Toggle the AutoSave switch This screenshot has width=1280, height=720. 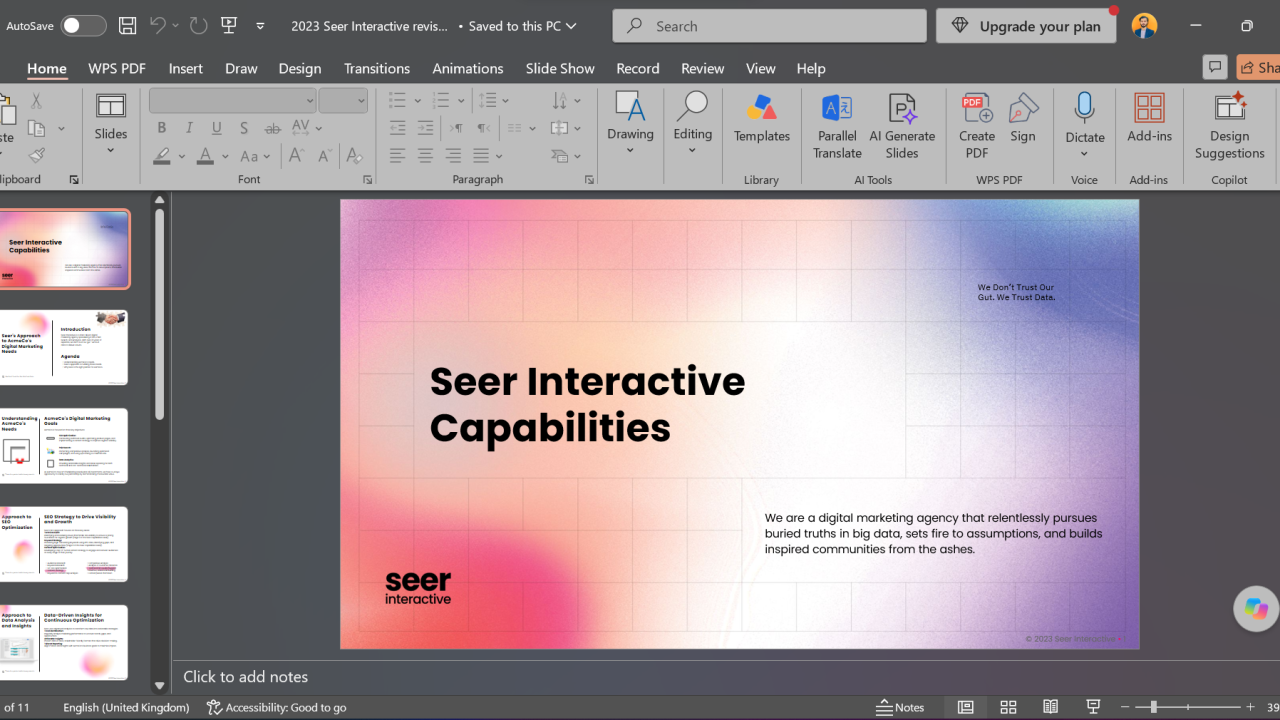coord(84,26)
